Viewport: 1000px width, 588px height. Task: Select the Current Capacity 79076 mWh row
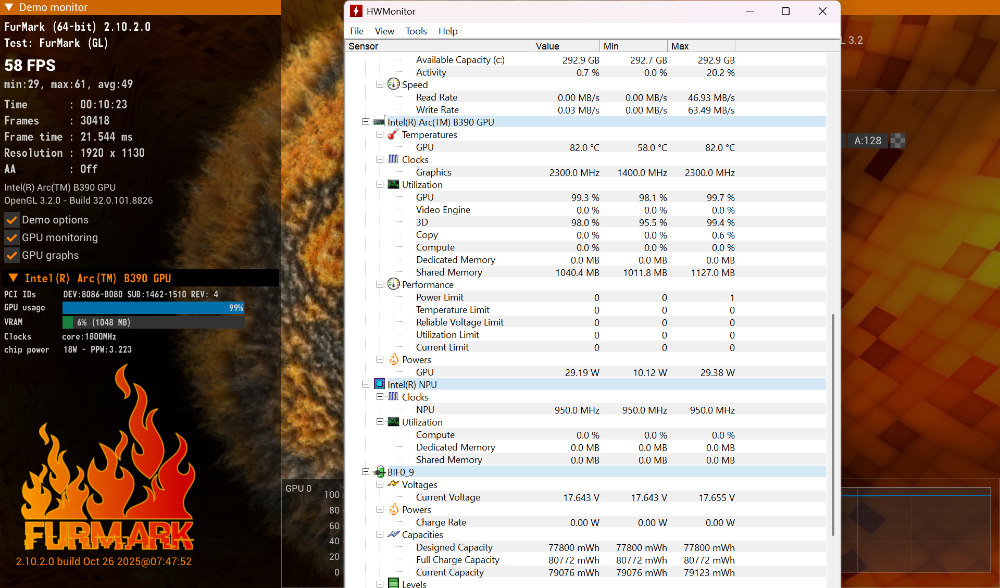(x=585, y=572)
